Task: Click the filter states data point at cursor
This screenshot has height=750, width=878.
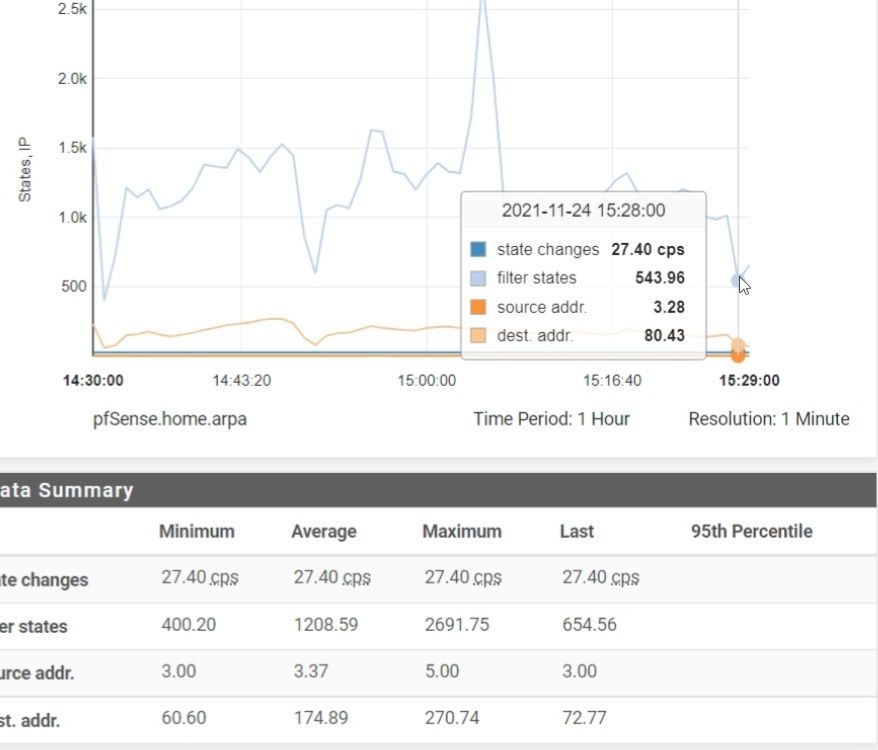Action: 737,281
